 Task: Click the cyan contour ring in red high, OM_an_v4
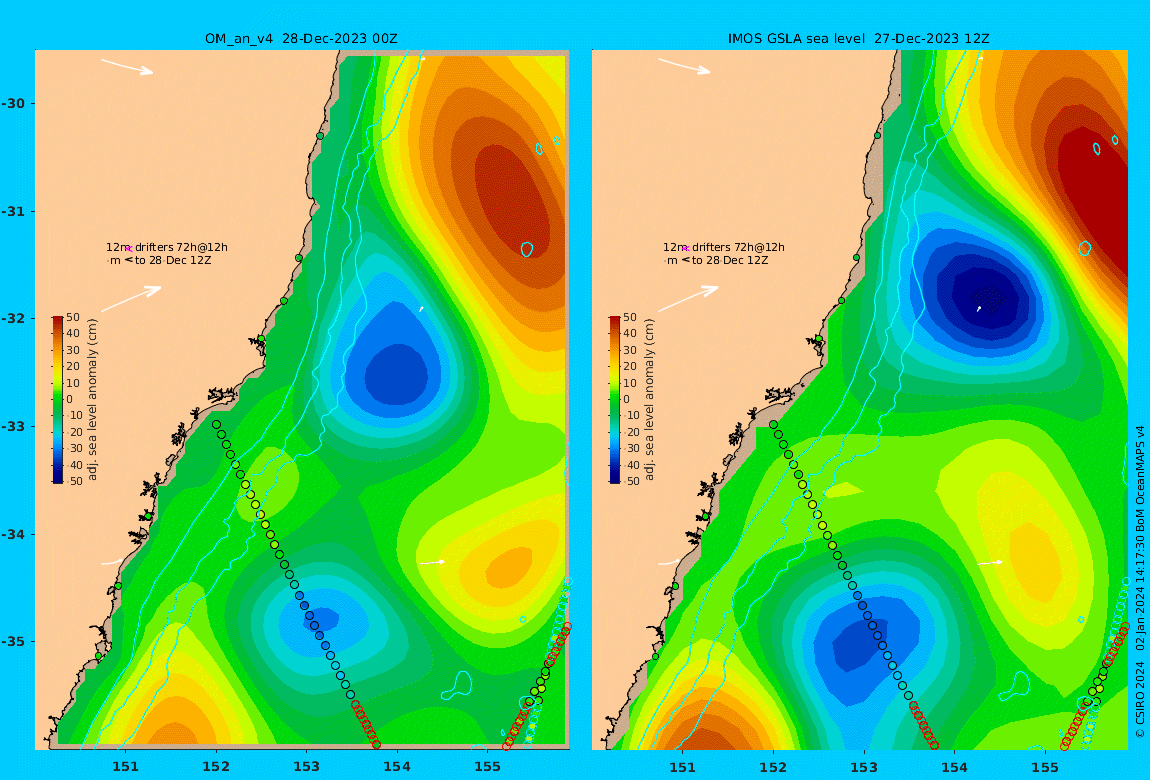527,249
